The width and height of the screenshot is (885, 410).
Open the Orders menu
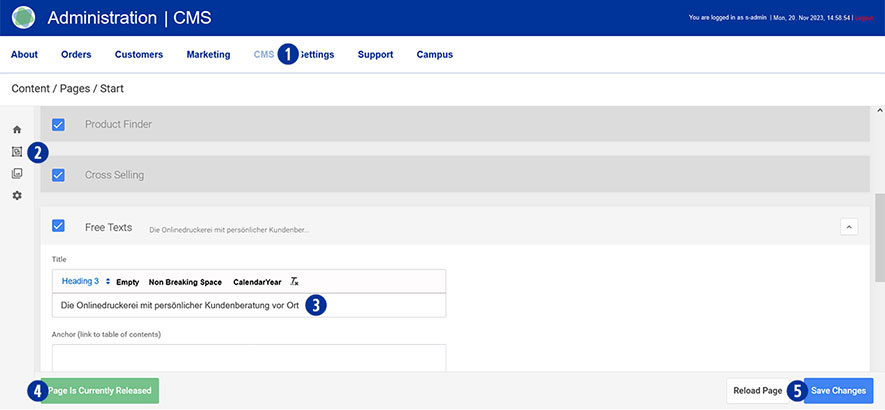pyautogui.click(x=76, y=55)
